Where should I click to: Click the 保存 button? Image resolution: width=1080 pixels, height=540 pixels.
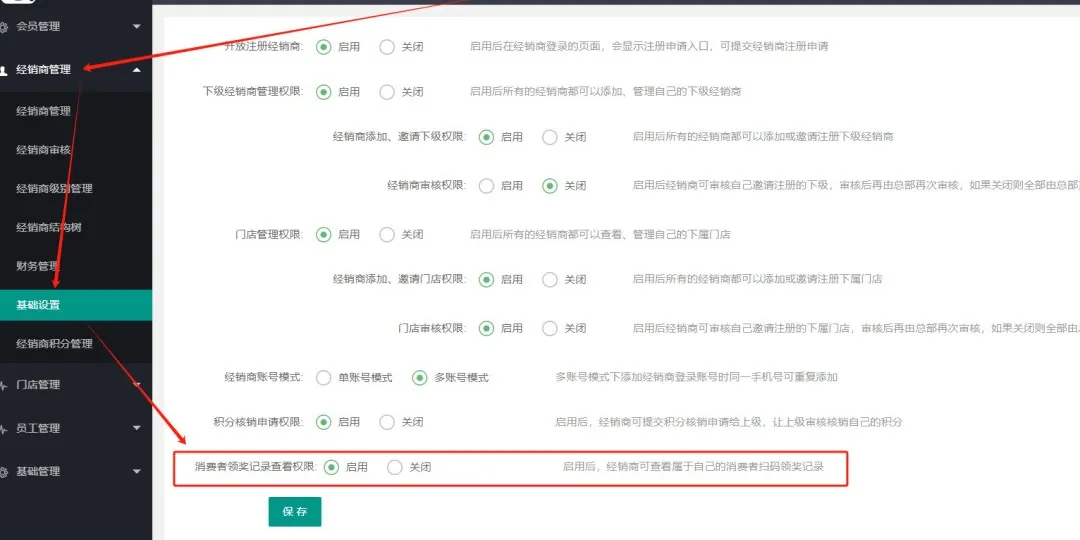point(295,512)
